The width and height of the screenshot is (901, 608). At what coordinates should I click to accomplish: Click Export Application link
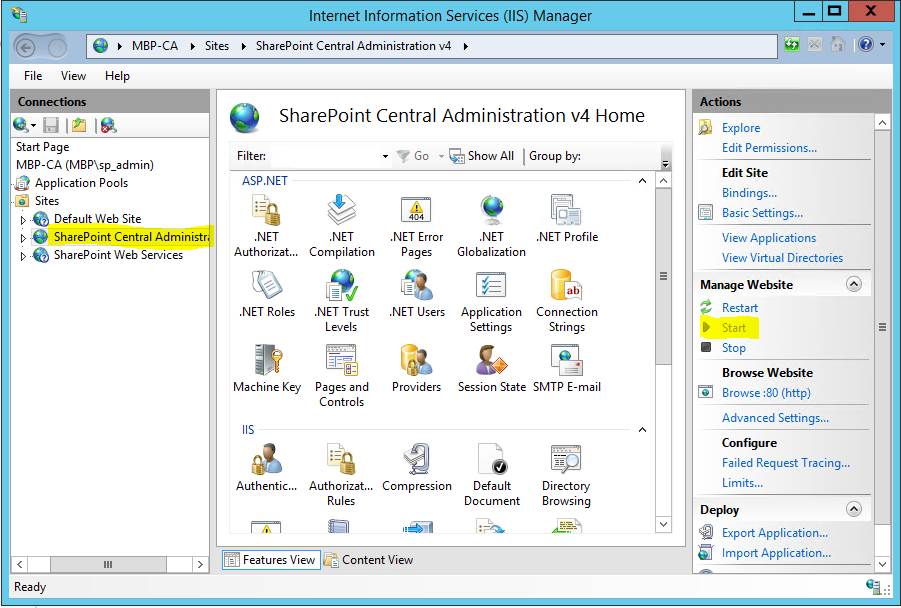775,533
